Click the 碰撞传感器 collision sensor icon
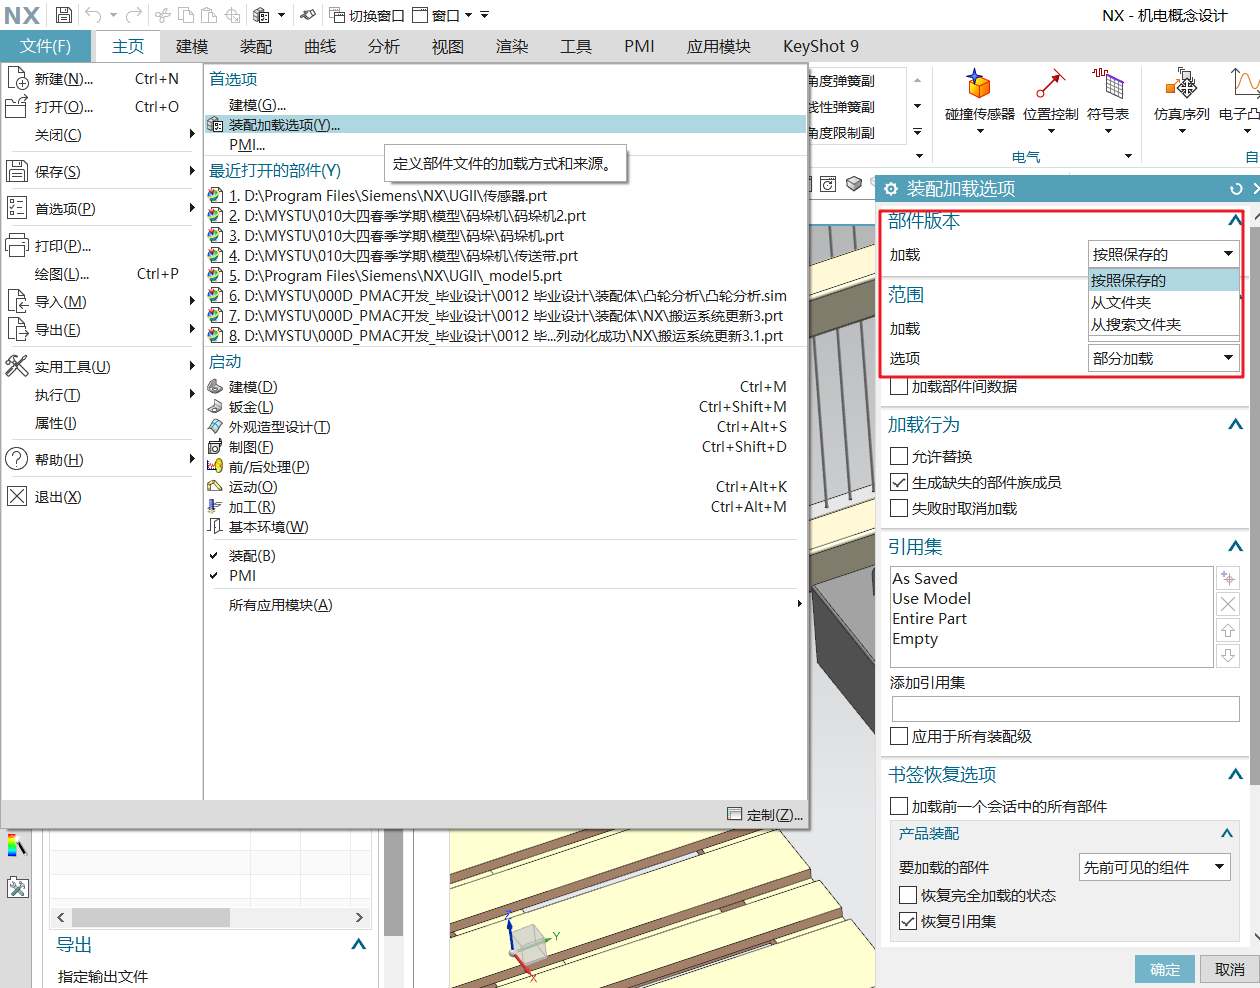 978,84
